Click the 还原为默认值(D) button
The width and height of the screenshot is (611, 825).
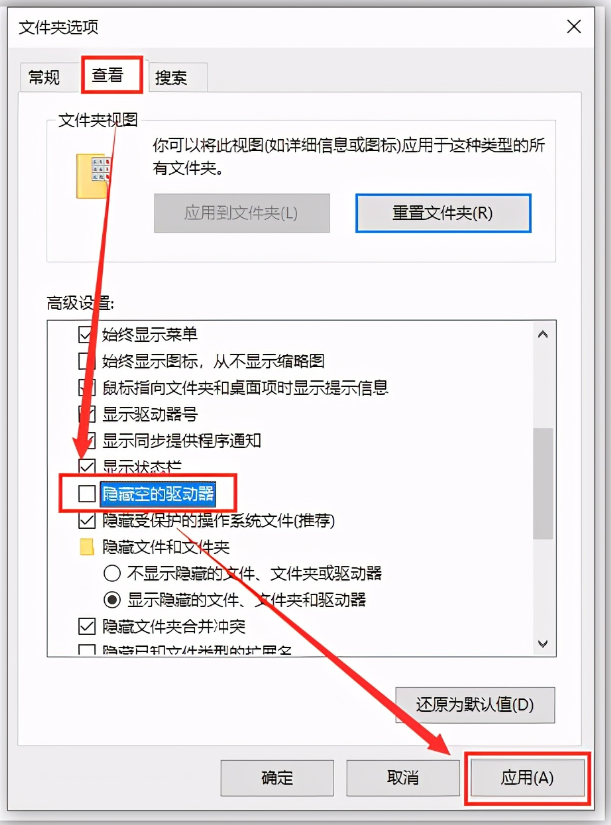pyautogui.click(x=475, y=705)
